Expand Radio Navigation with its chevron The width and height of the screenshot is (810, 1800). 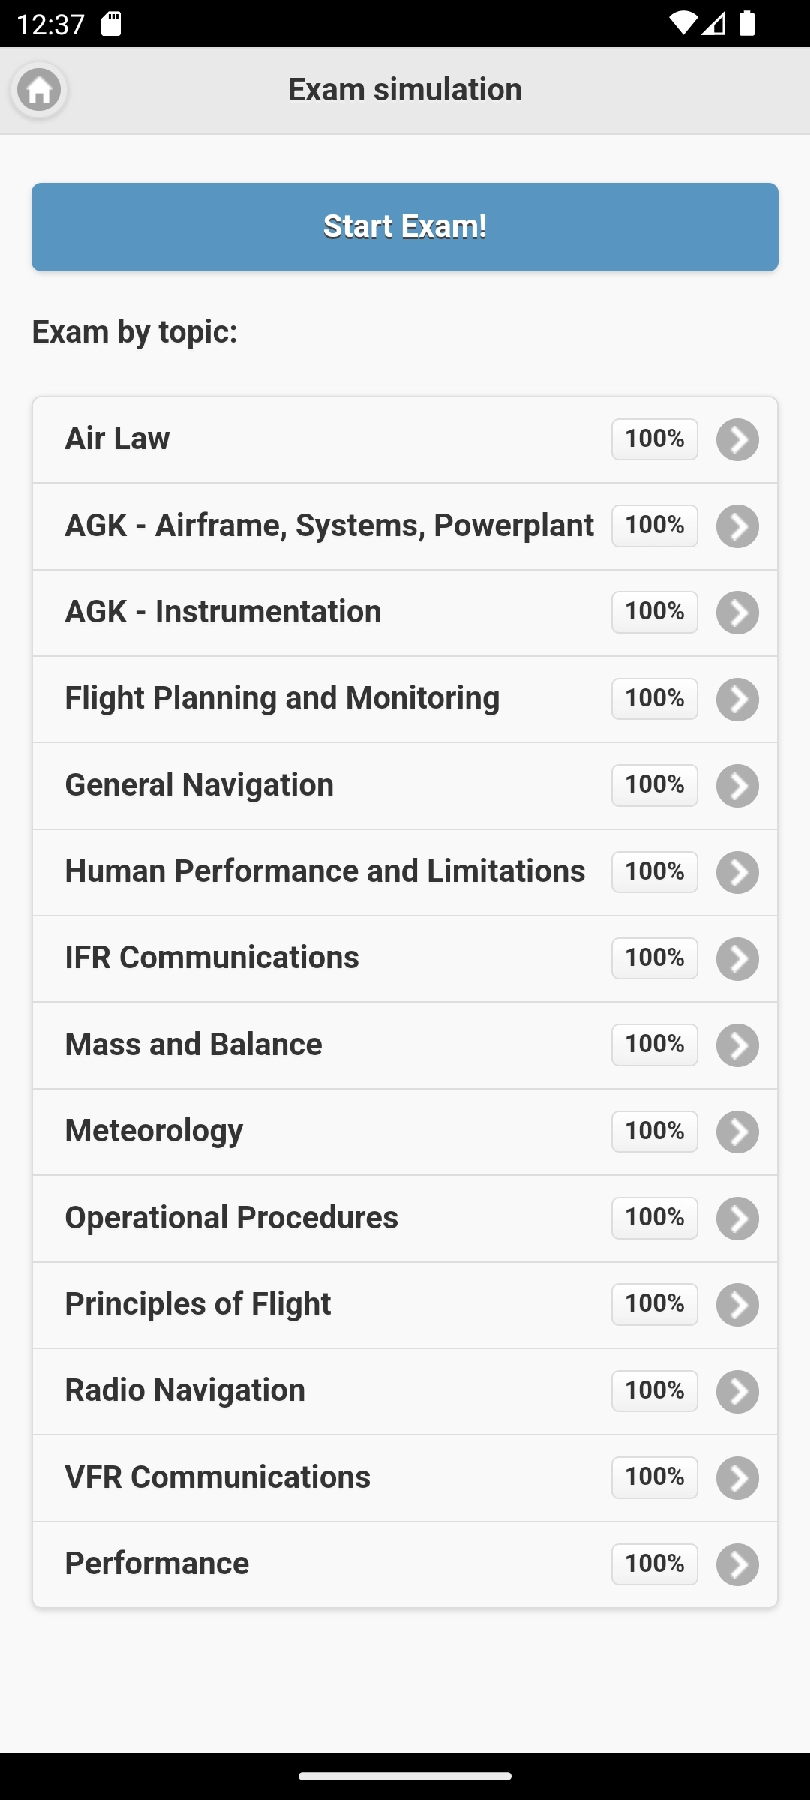tap(737, 1392)
